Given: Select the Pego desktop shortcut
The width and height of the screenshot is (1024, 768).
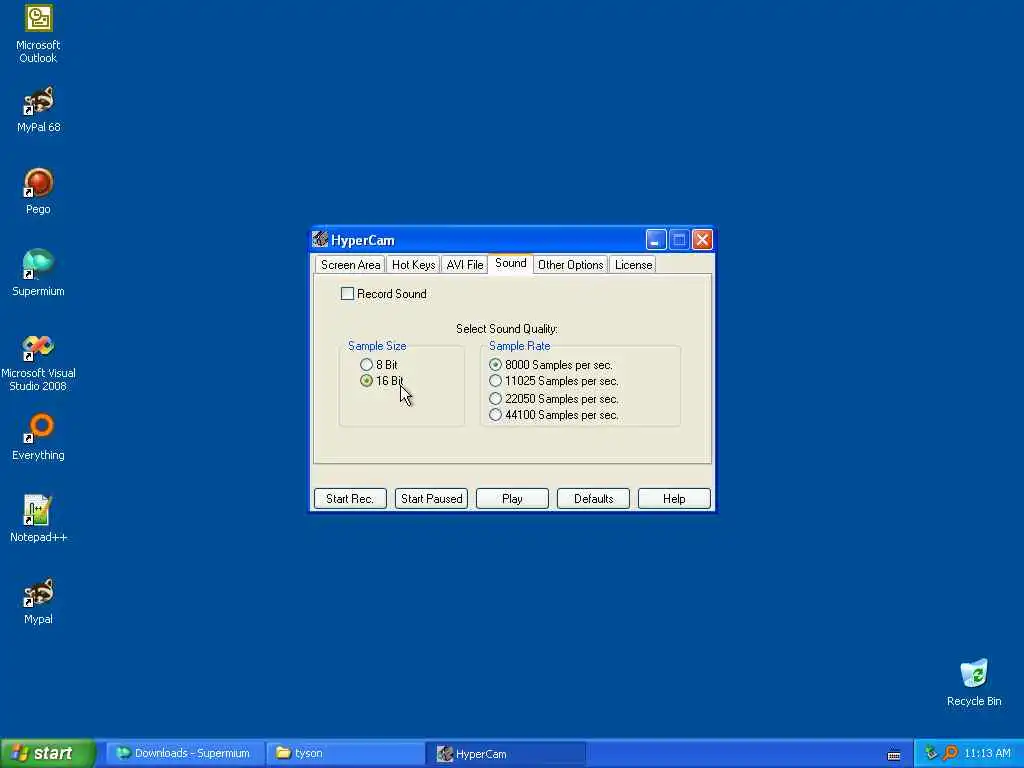Looking at the screenshot, I should click(x=38, y=191).
